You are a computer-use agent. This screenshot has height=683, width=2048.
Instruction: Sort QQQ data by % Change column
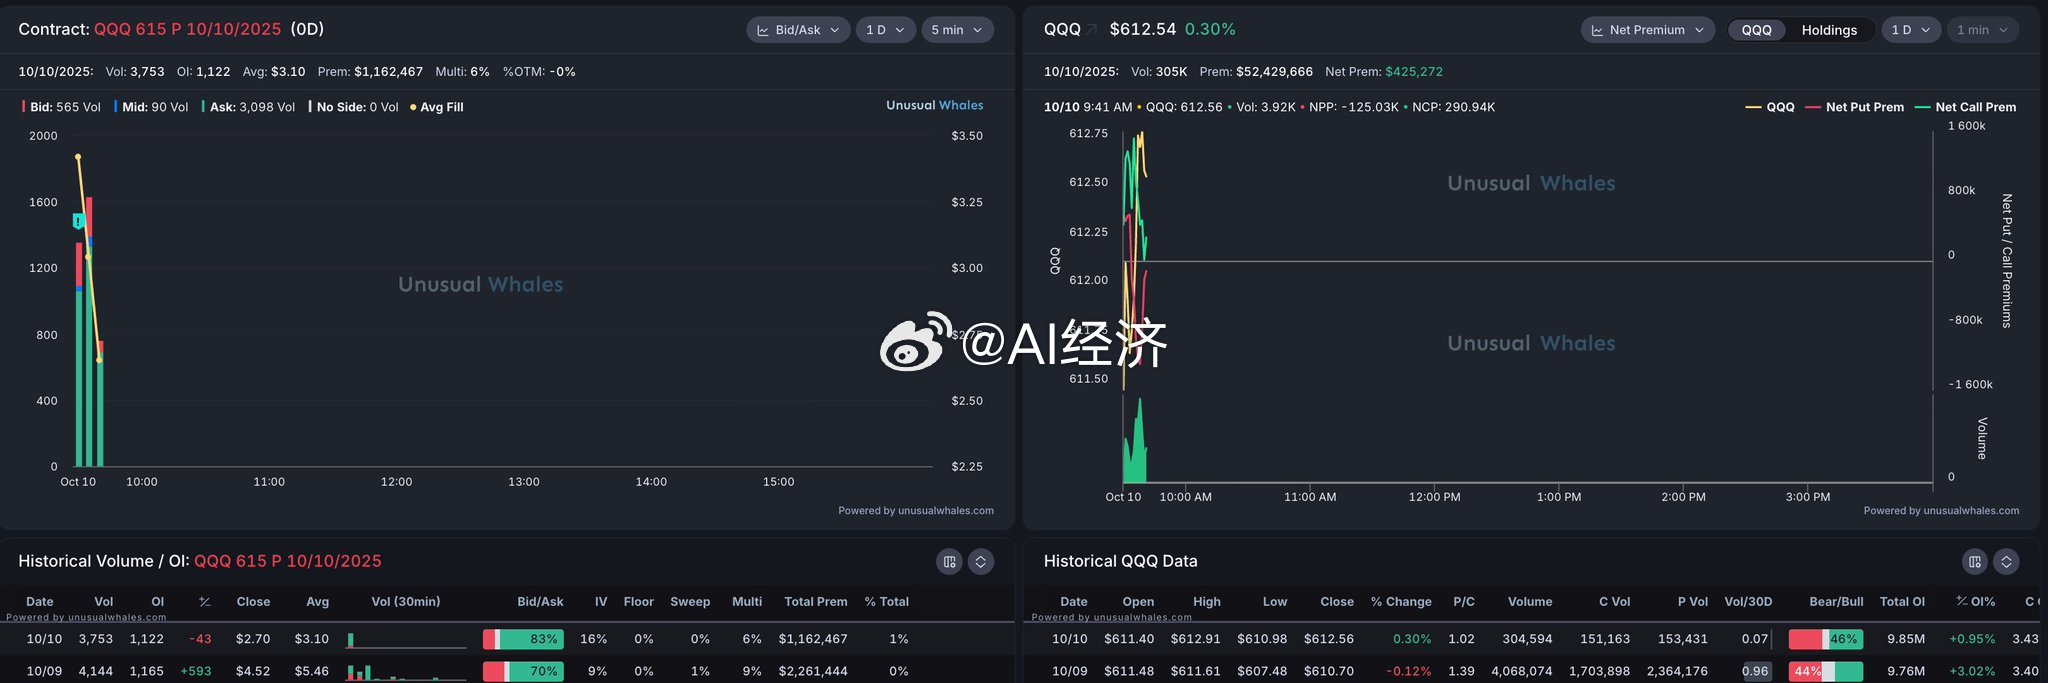(1401, 602)
